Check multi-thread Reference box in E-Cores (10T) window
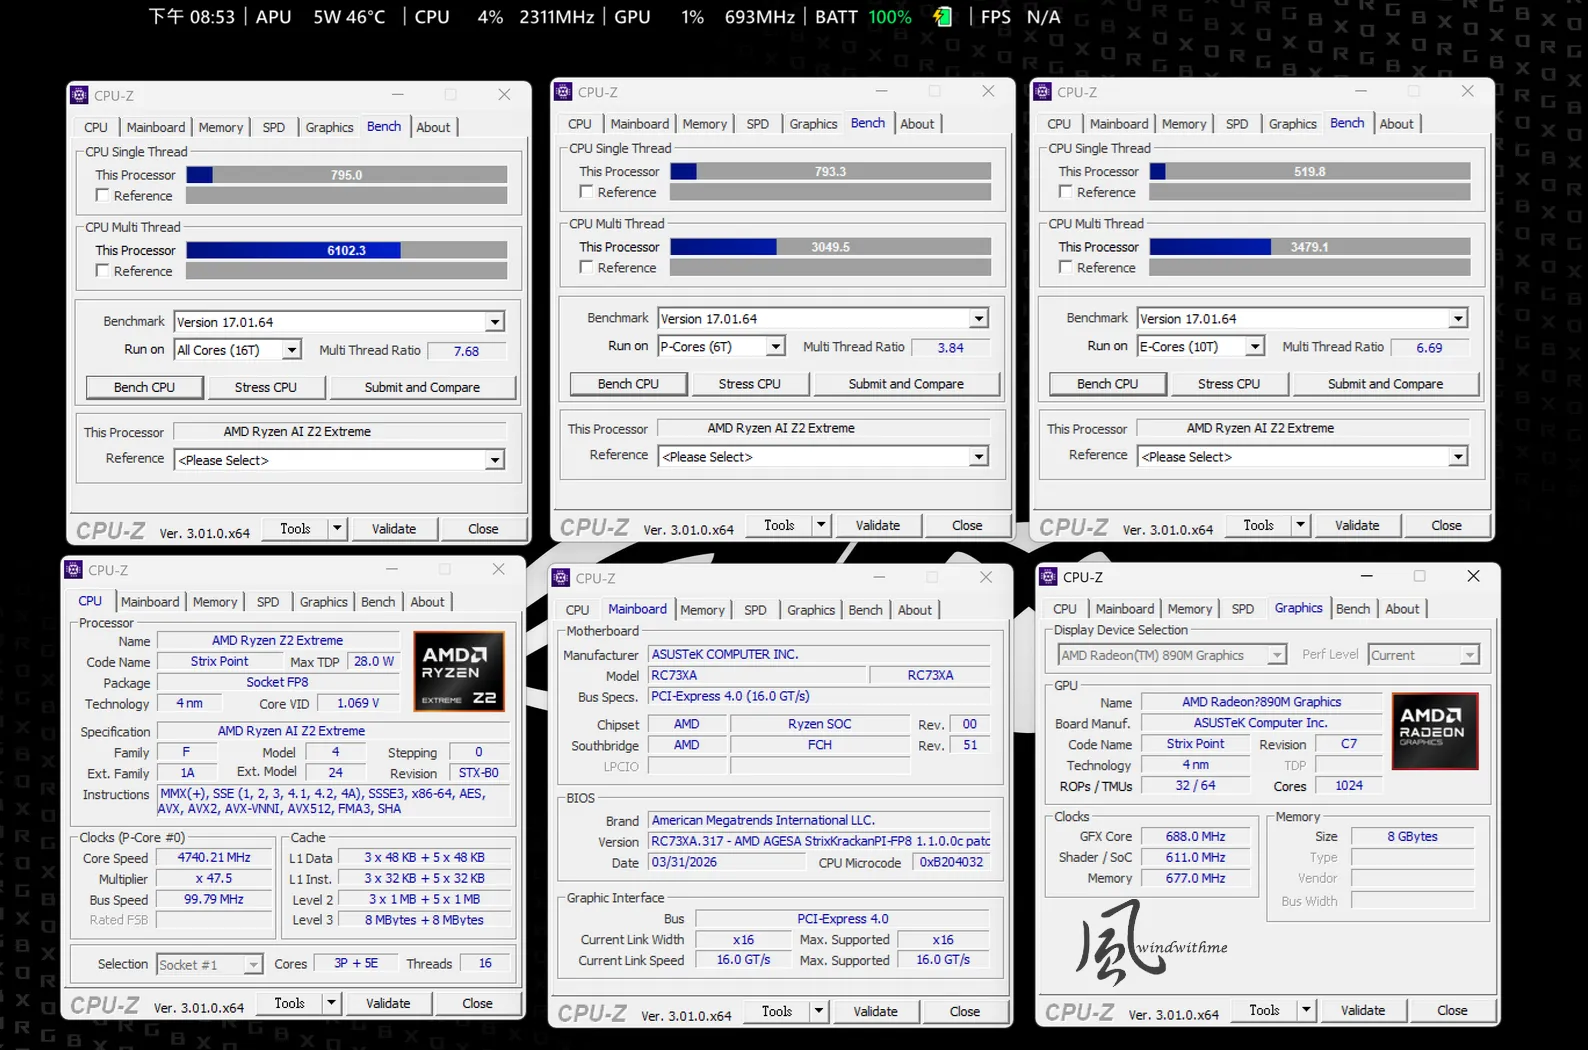Screen dimensions: 1588x1050 (1065, 267)
